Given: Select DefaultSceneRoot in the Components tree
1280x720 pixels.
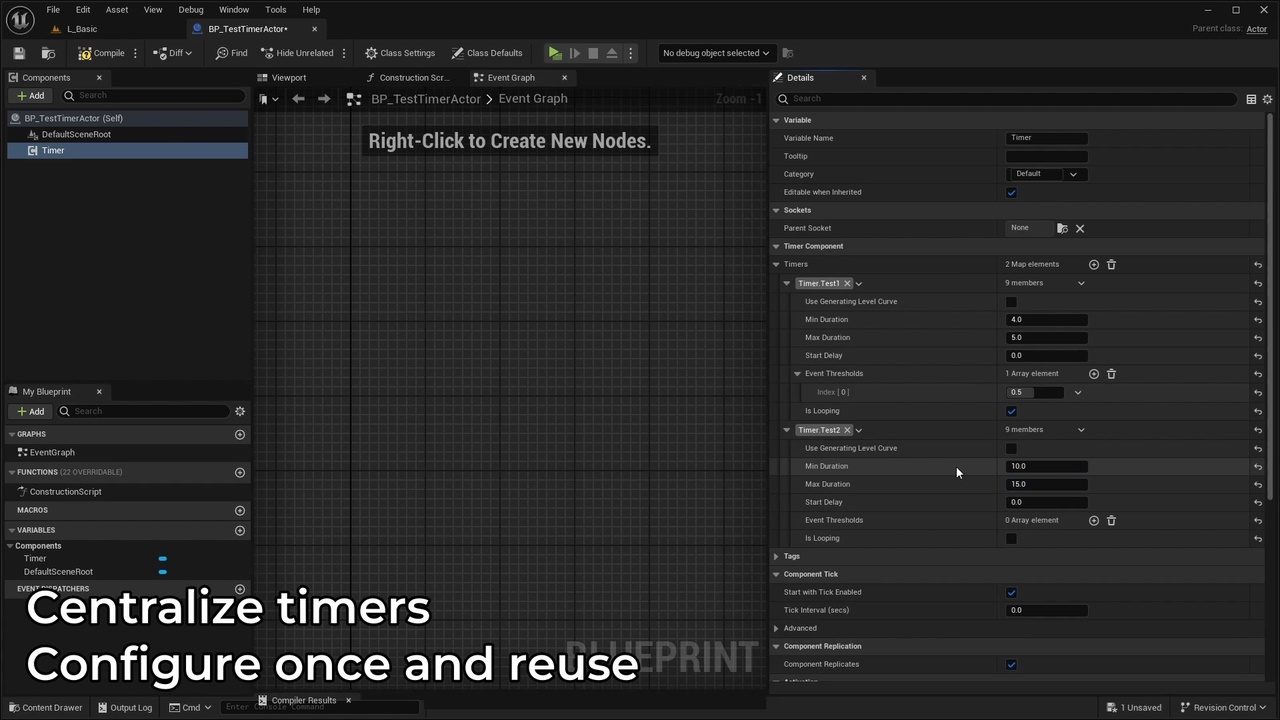Looking at the screenshot, I should point(76,134).
